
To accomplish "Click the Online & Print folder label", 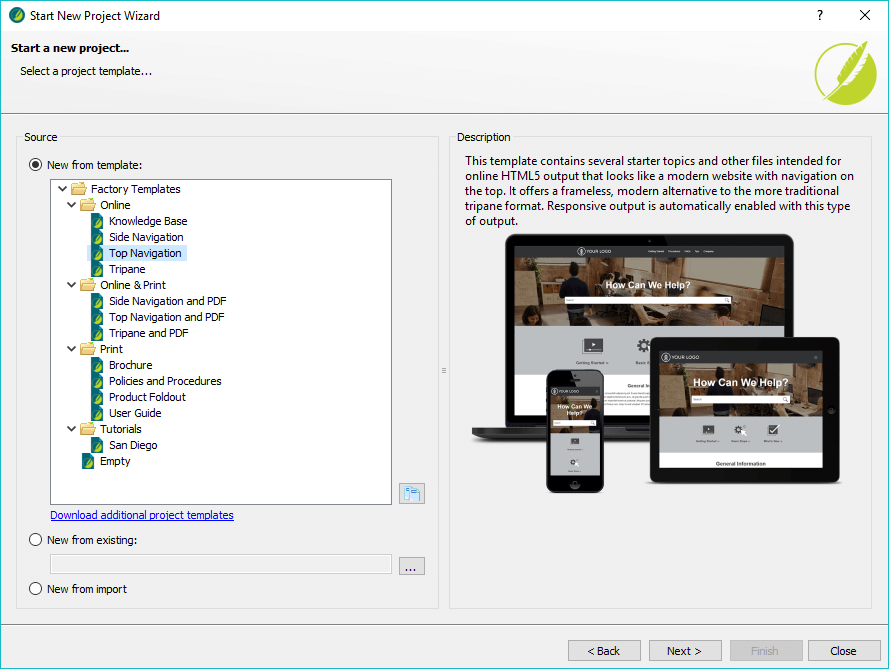I will click(x=133, y=285).
